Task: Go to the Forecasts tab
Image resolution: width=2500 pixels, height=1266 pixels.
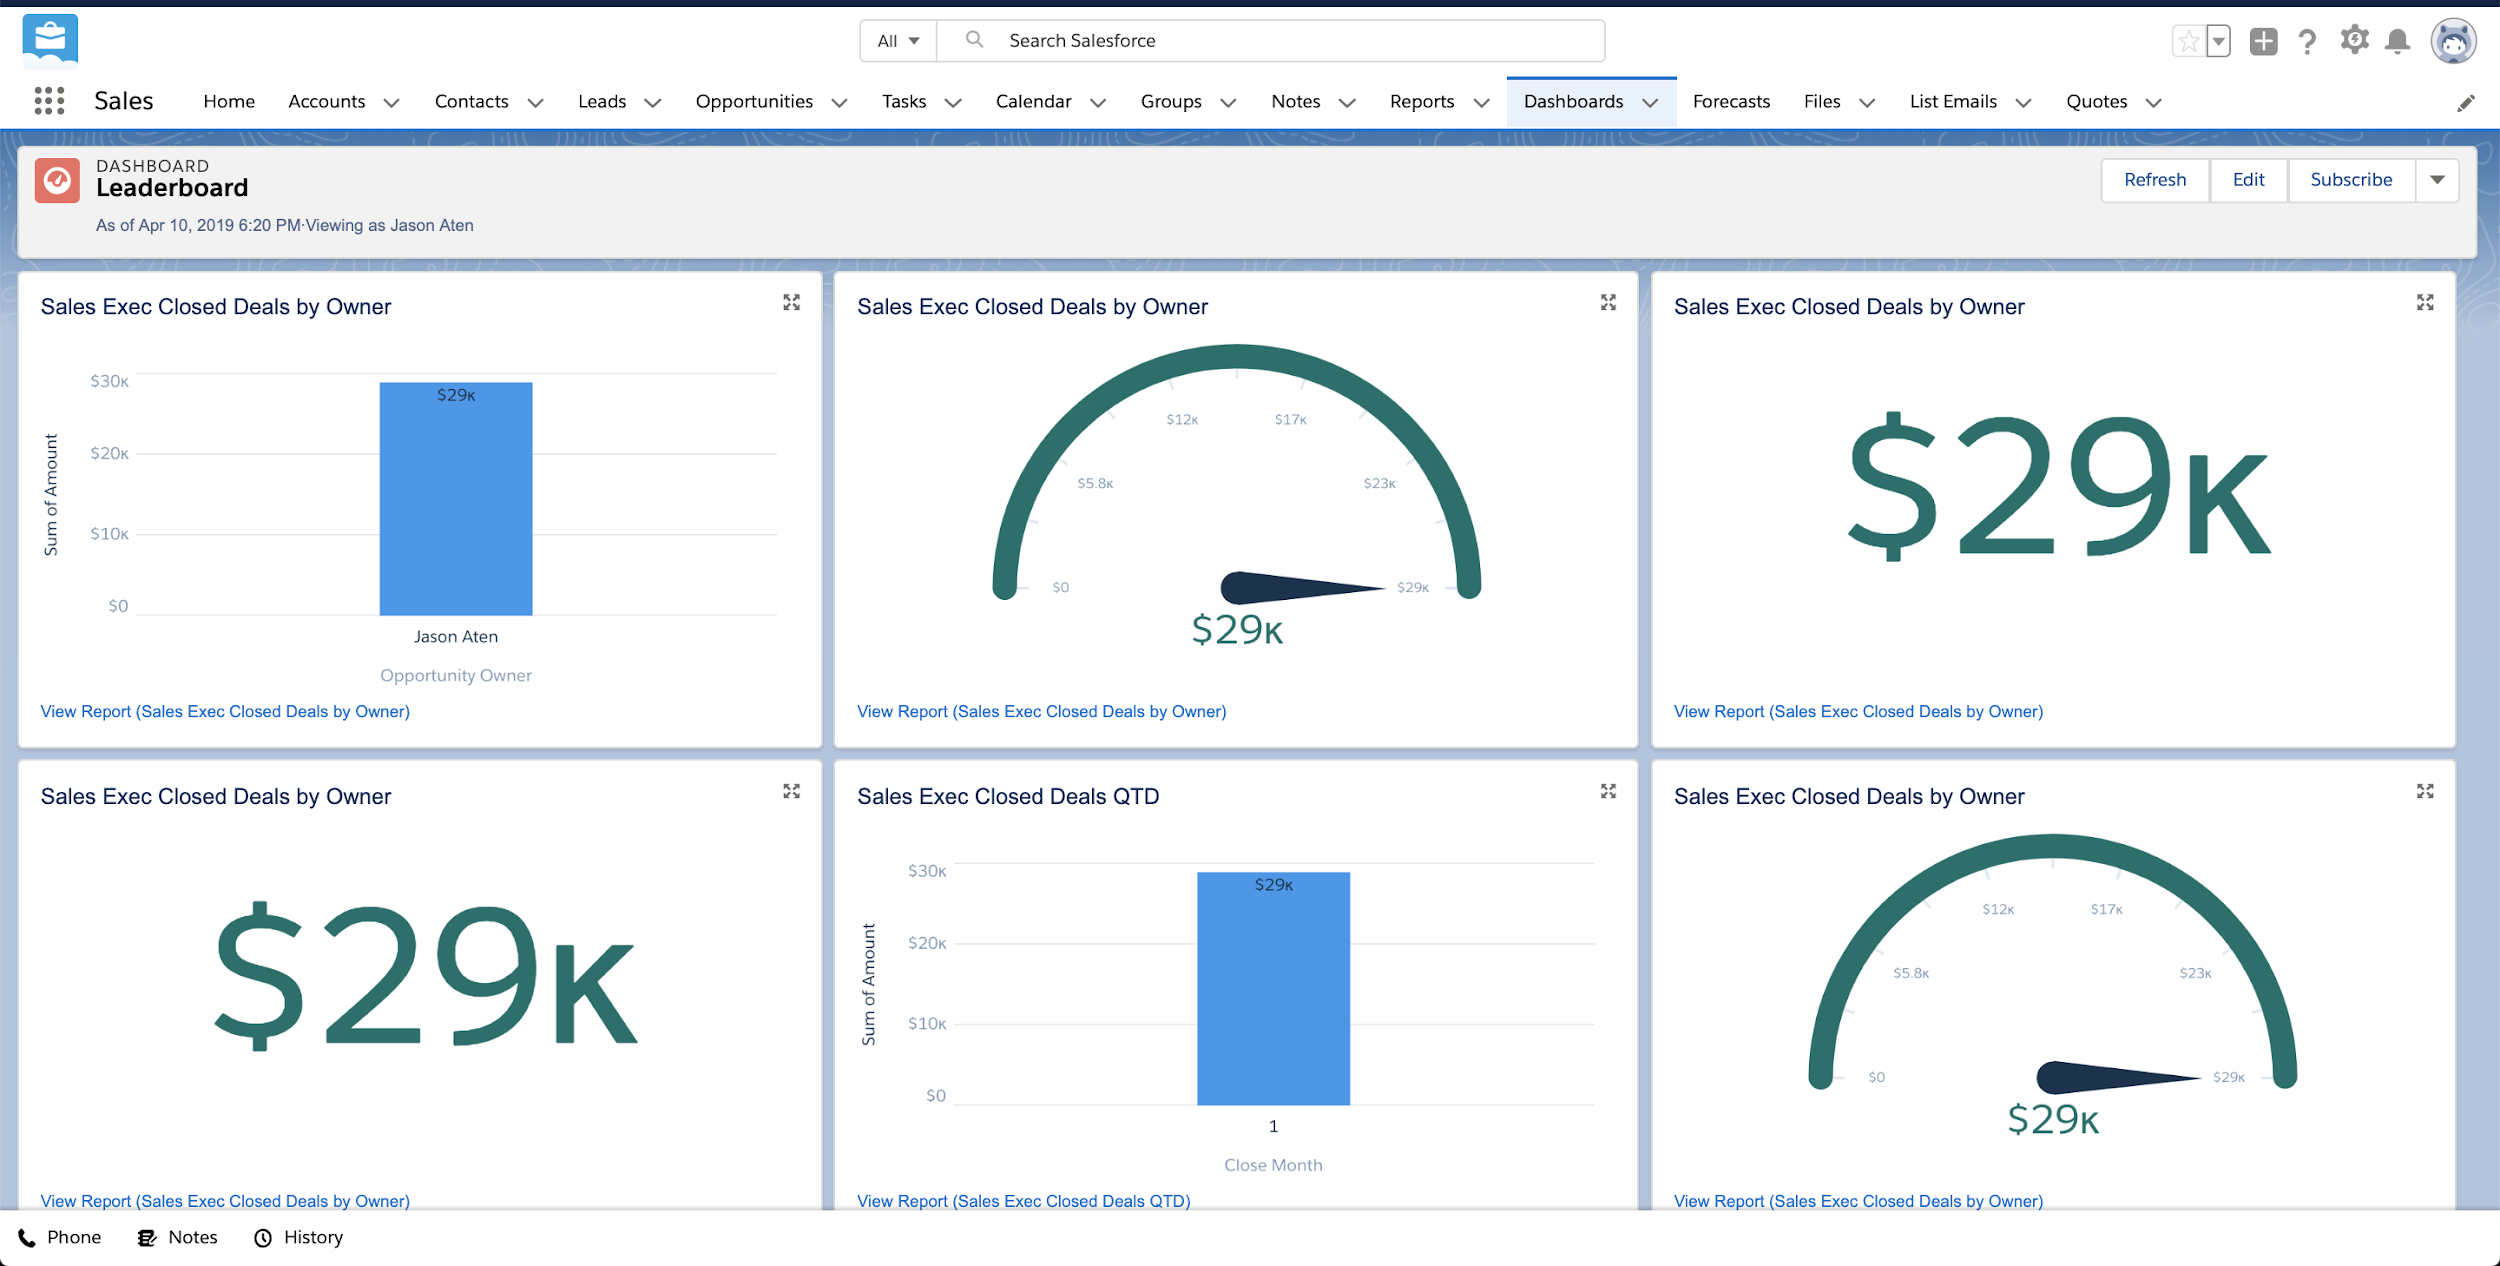Action: [x=1731, y=101]
